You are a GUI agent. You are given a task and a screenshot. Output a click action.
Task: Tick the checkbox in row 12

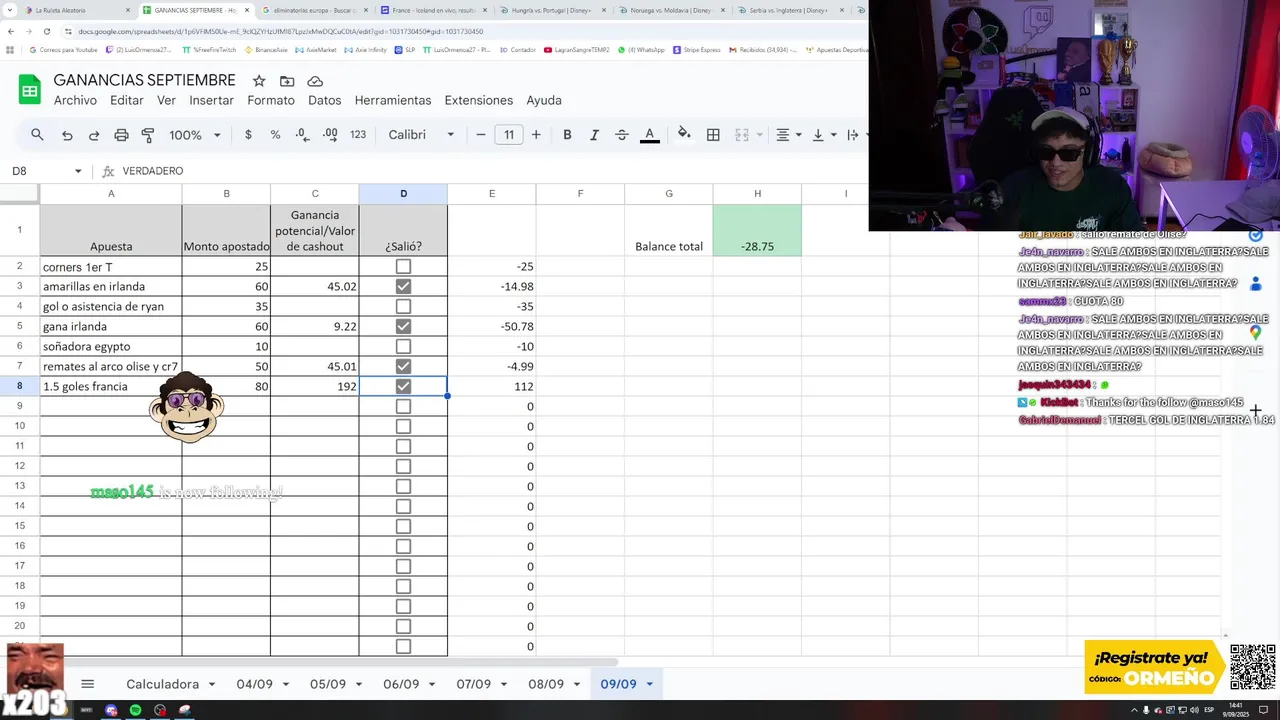[x=403, y=466]
